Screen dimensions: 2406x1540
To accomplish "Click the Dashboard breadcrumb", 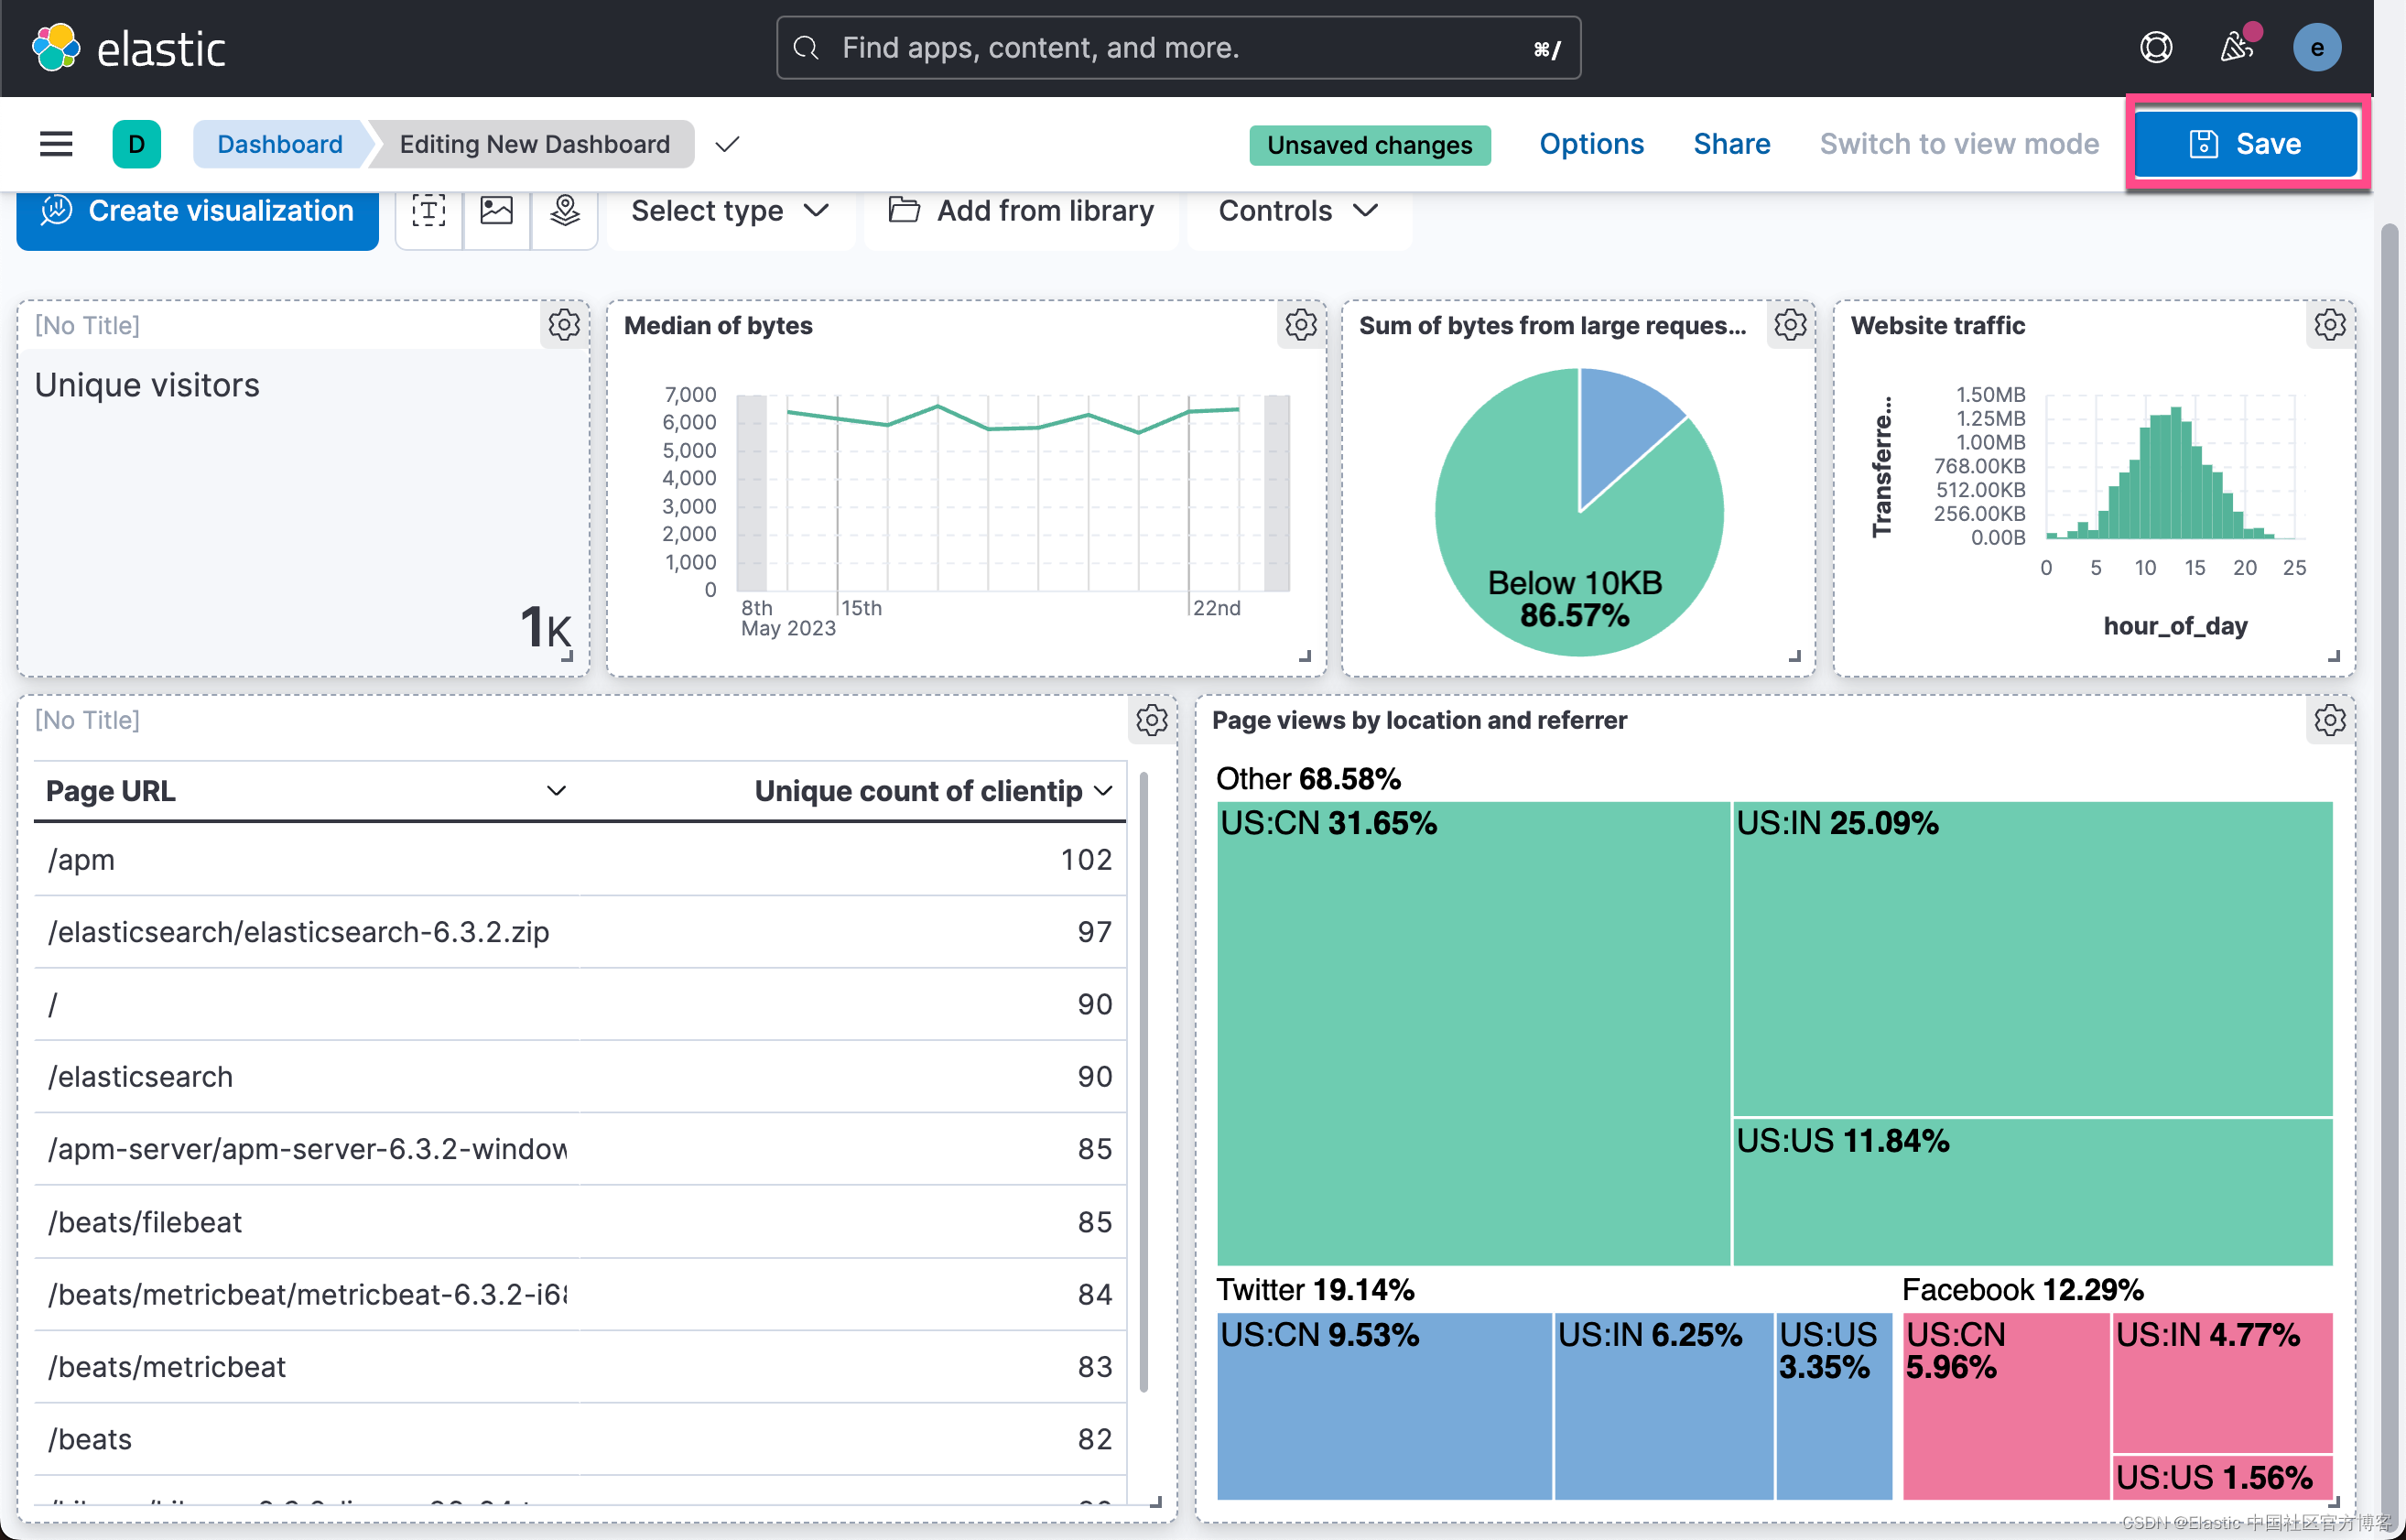I will pos(279,144).
